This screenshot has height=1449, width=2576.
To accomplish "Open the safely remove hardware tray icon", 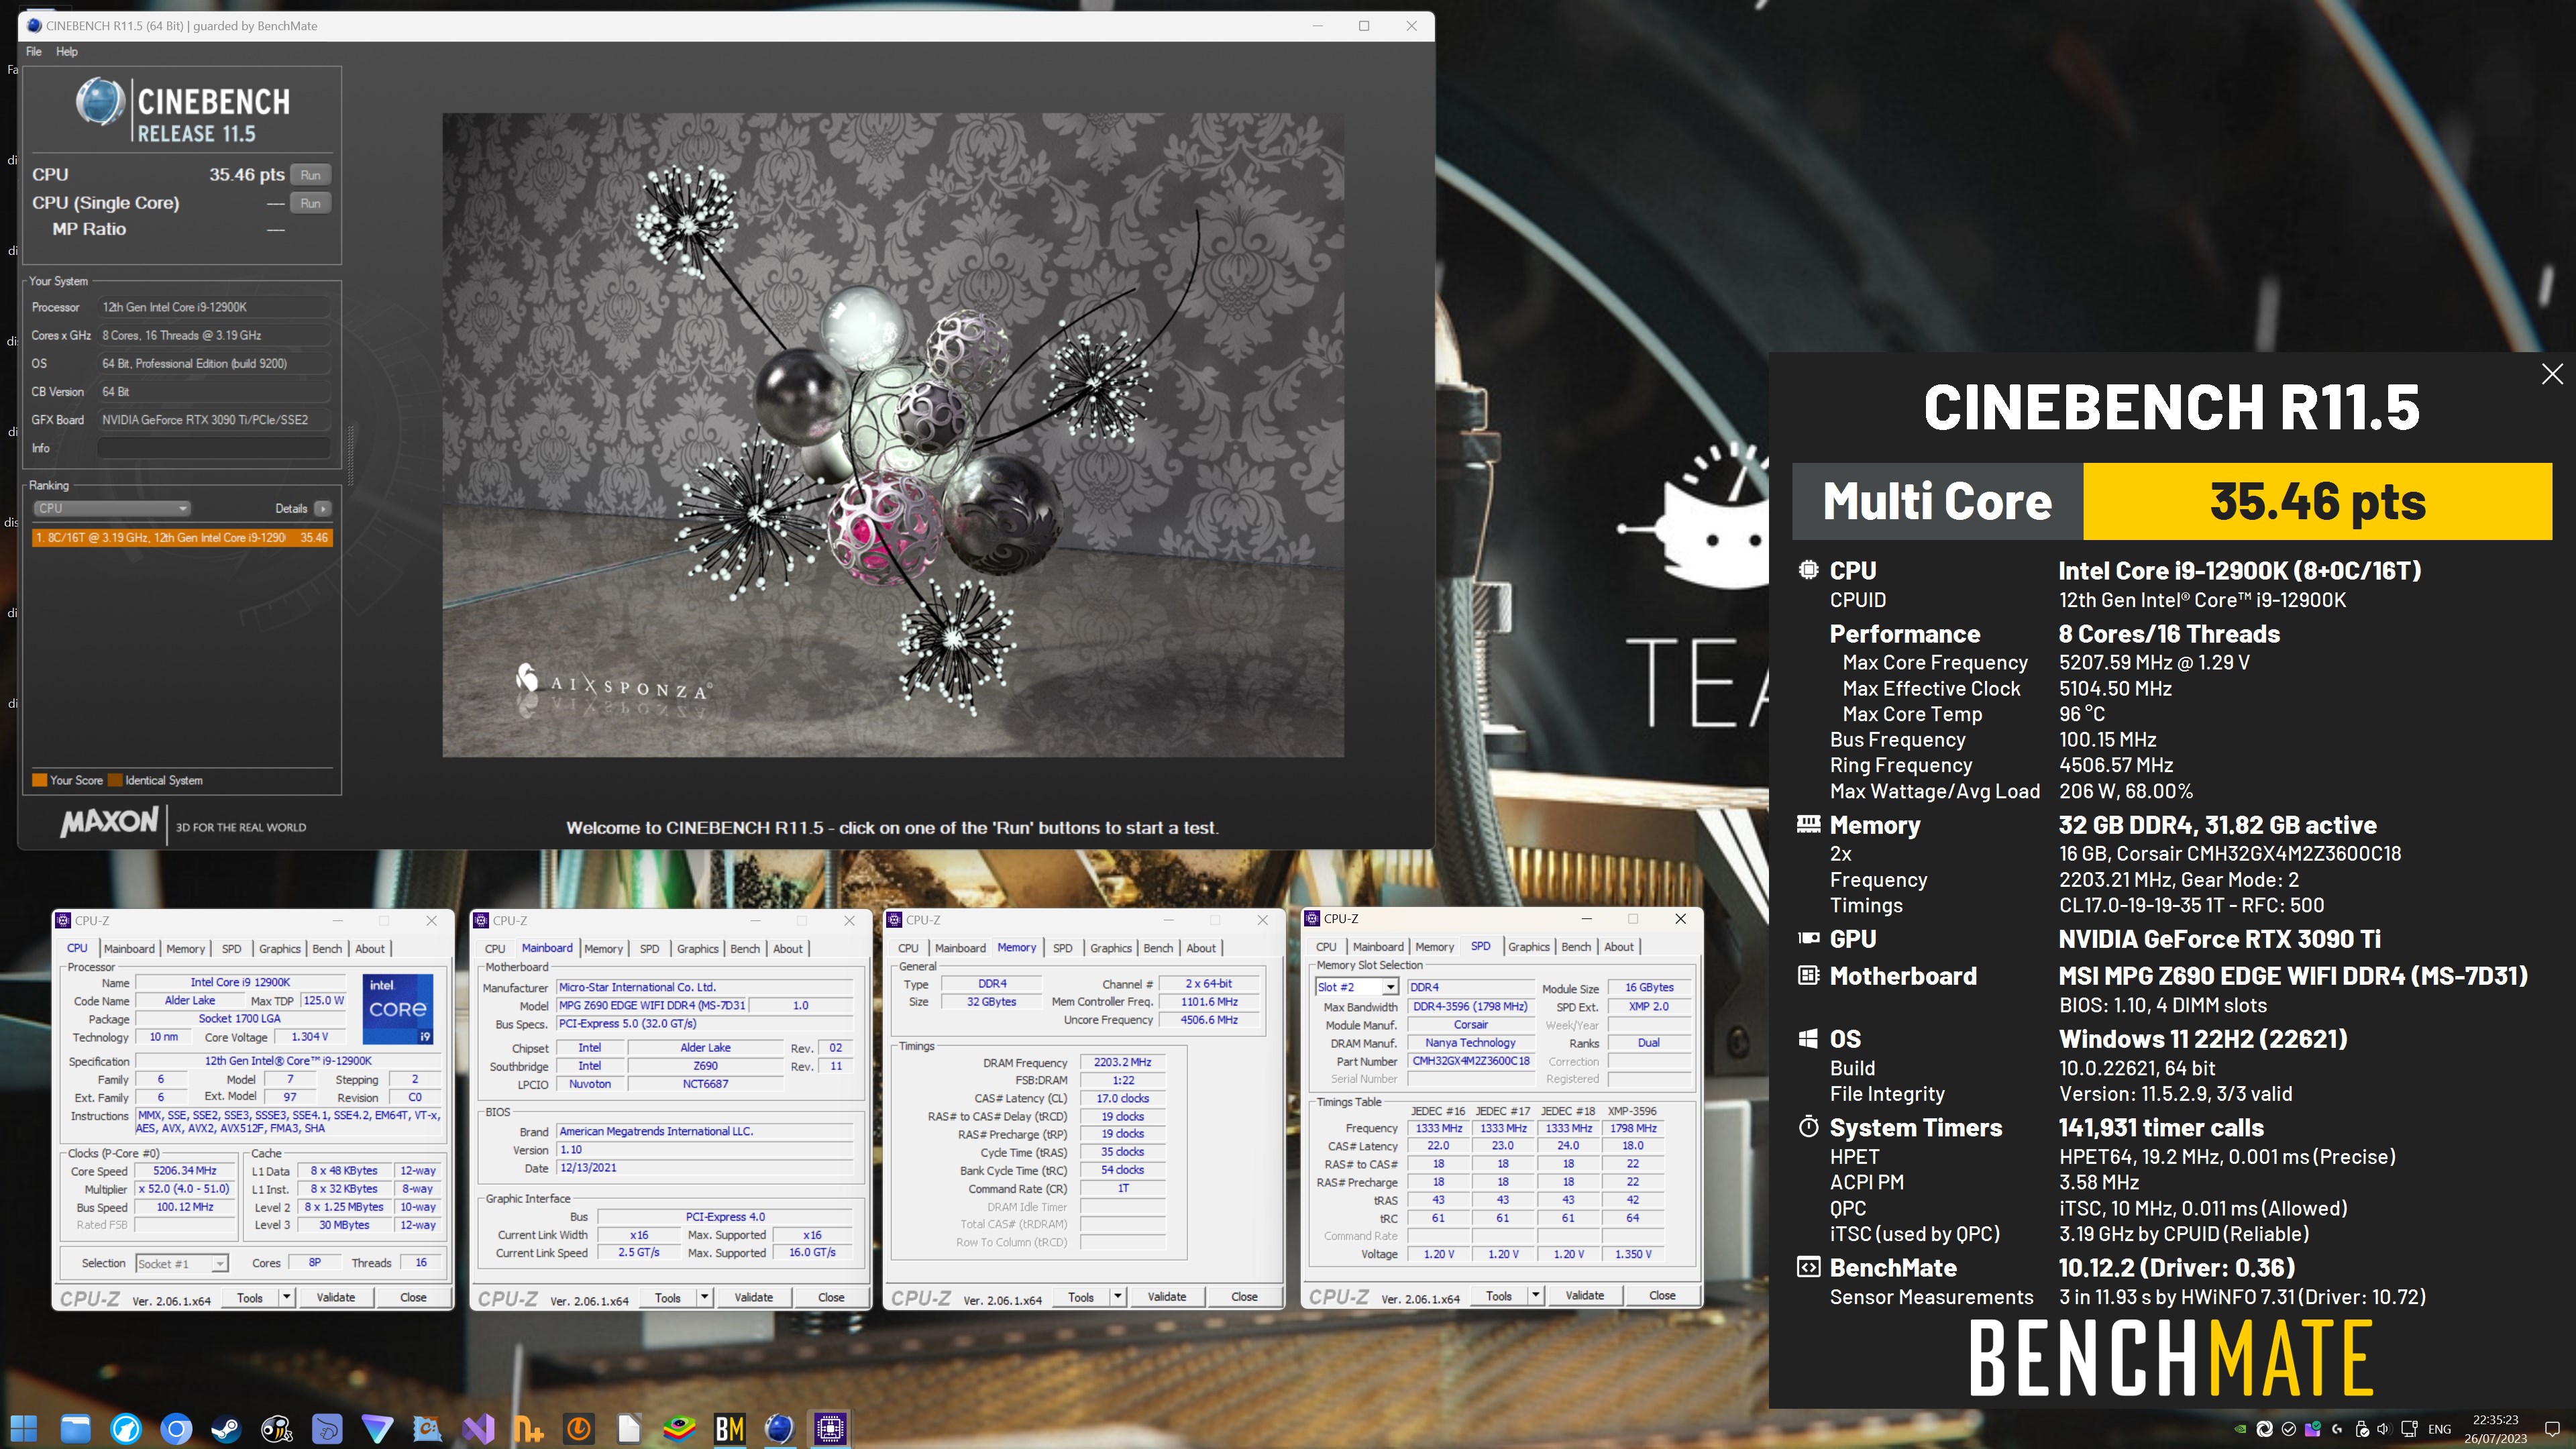I will coord(2362,1429).
